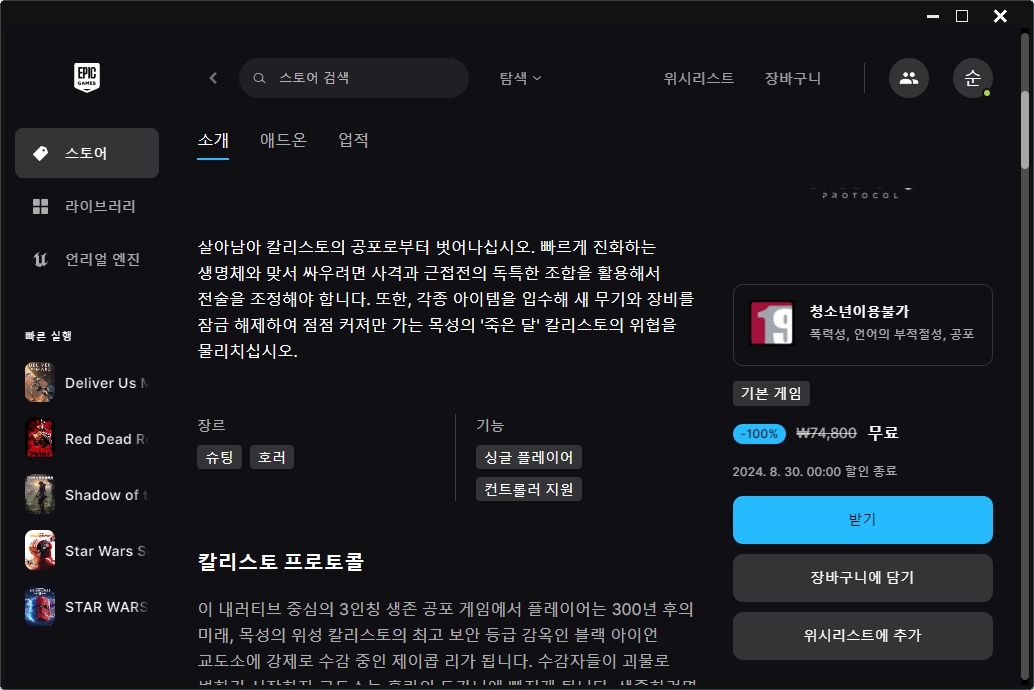Click the 기능 label
Image resolution: width=1034 pixels, height=690 pixels.
pyautogui.click(x=490, y=425)
